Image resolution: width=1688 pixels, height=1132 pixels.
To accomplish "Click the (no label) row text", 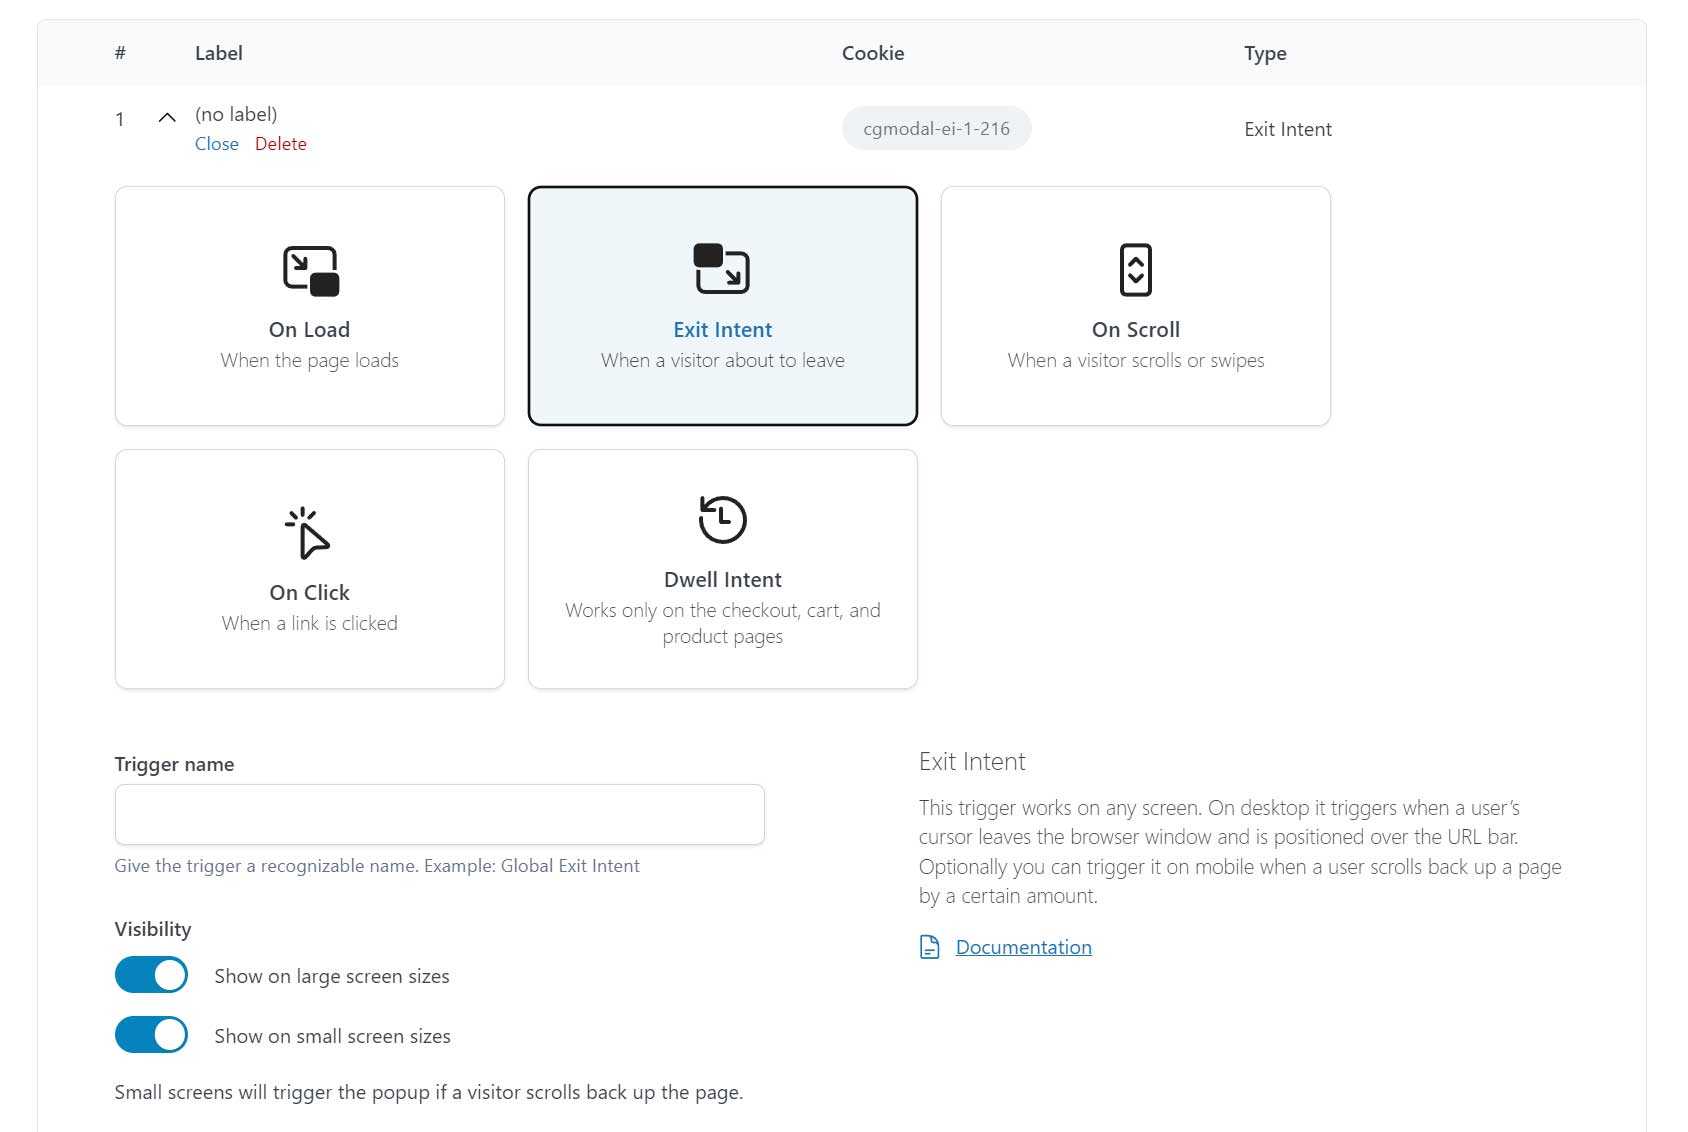I will [236, 114].
